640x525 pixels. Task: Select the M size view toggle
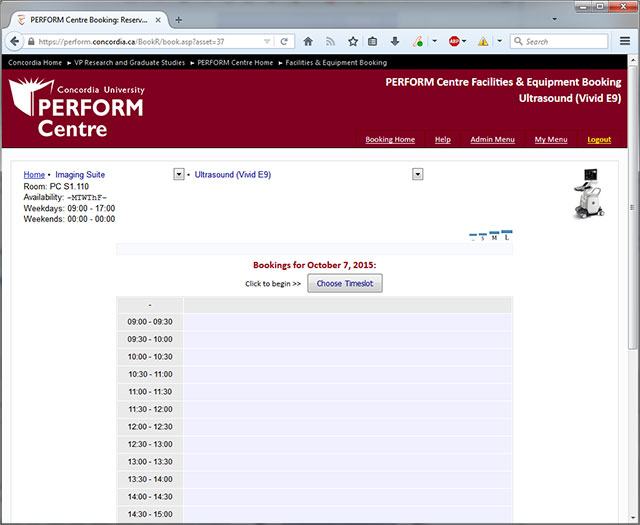click(494, 237)
